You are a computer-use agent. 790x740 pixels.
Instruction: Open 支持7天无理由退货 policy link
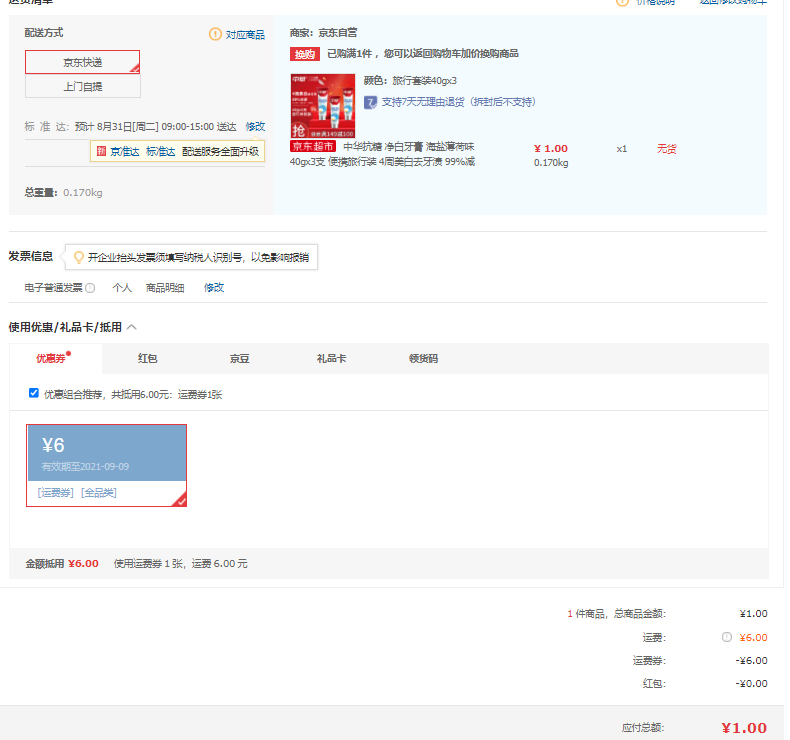tap(458, 102)
